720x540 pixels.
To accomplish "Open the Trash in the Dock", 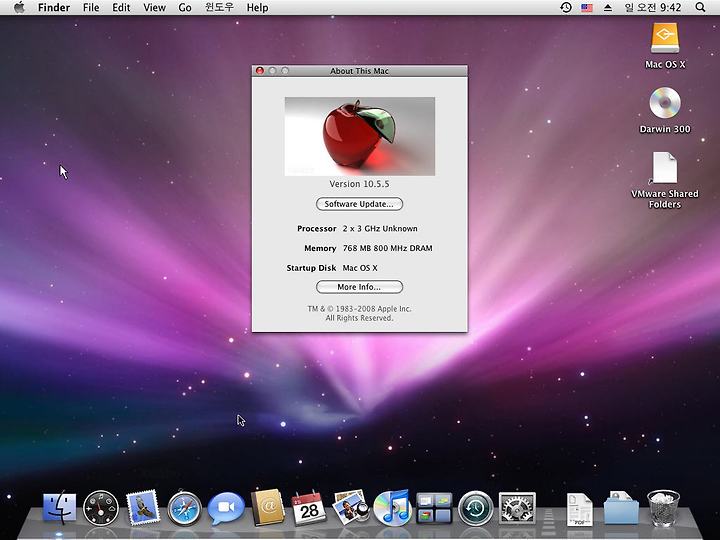I will coord(663,508).
